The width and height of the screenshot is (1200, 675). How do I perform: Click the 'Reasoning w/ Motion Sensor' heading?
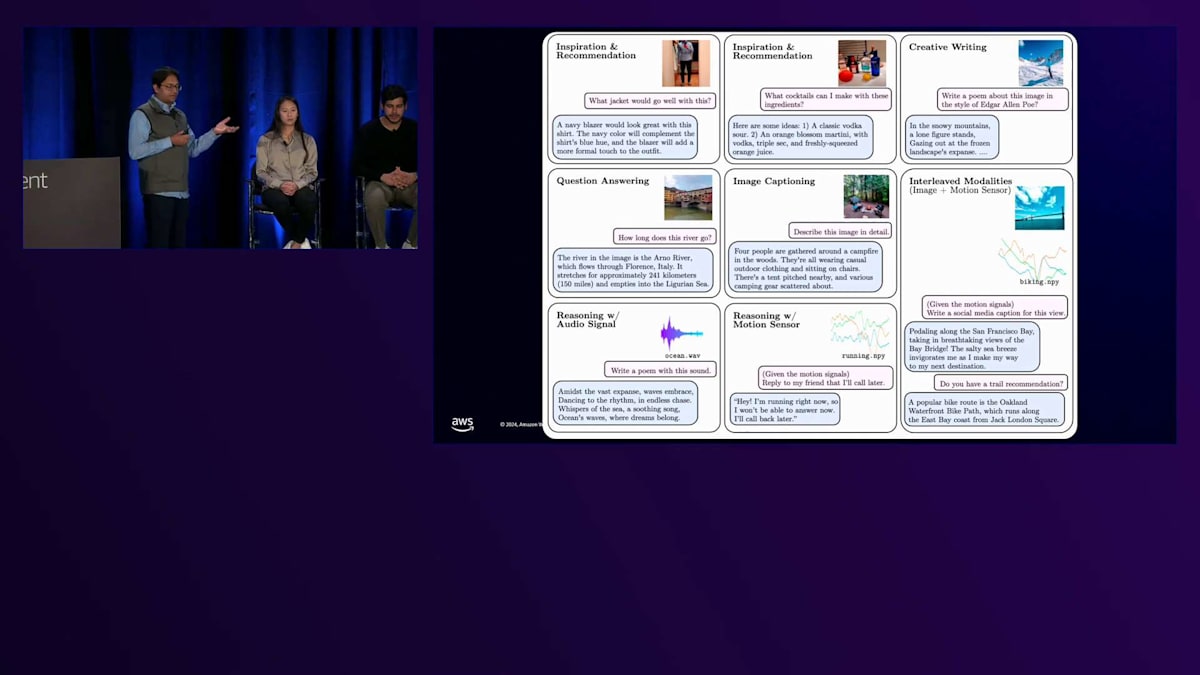tap(766, 320)
